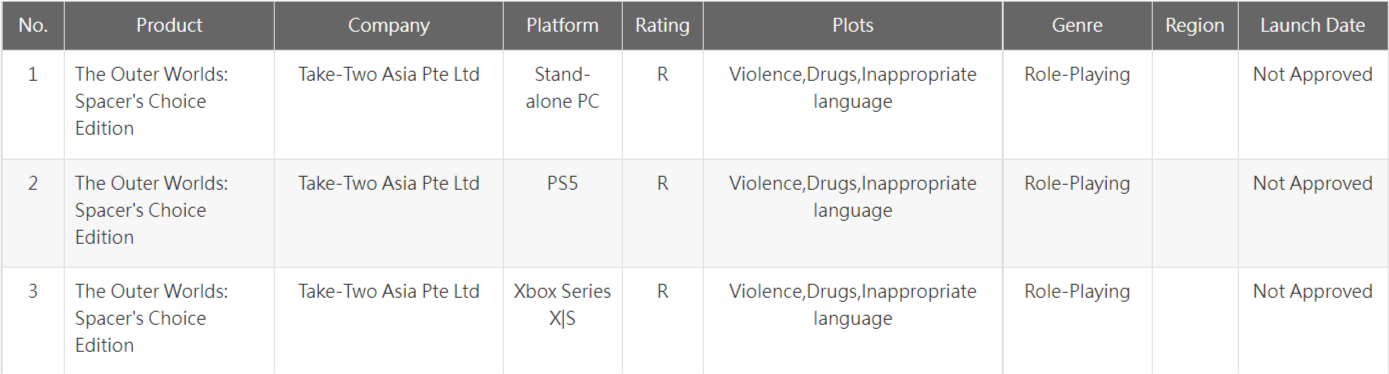This screenshot has height=374, width=1389.
Task: Open the product title in row 1
Action: tap(151, 101)
